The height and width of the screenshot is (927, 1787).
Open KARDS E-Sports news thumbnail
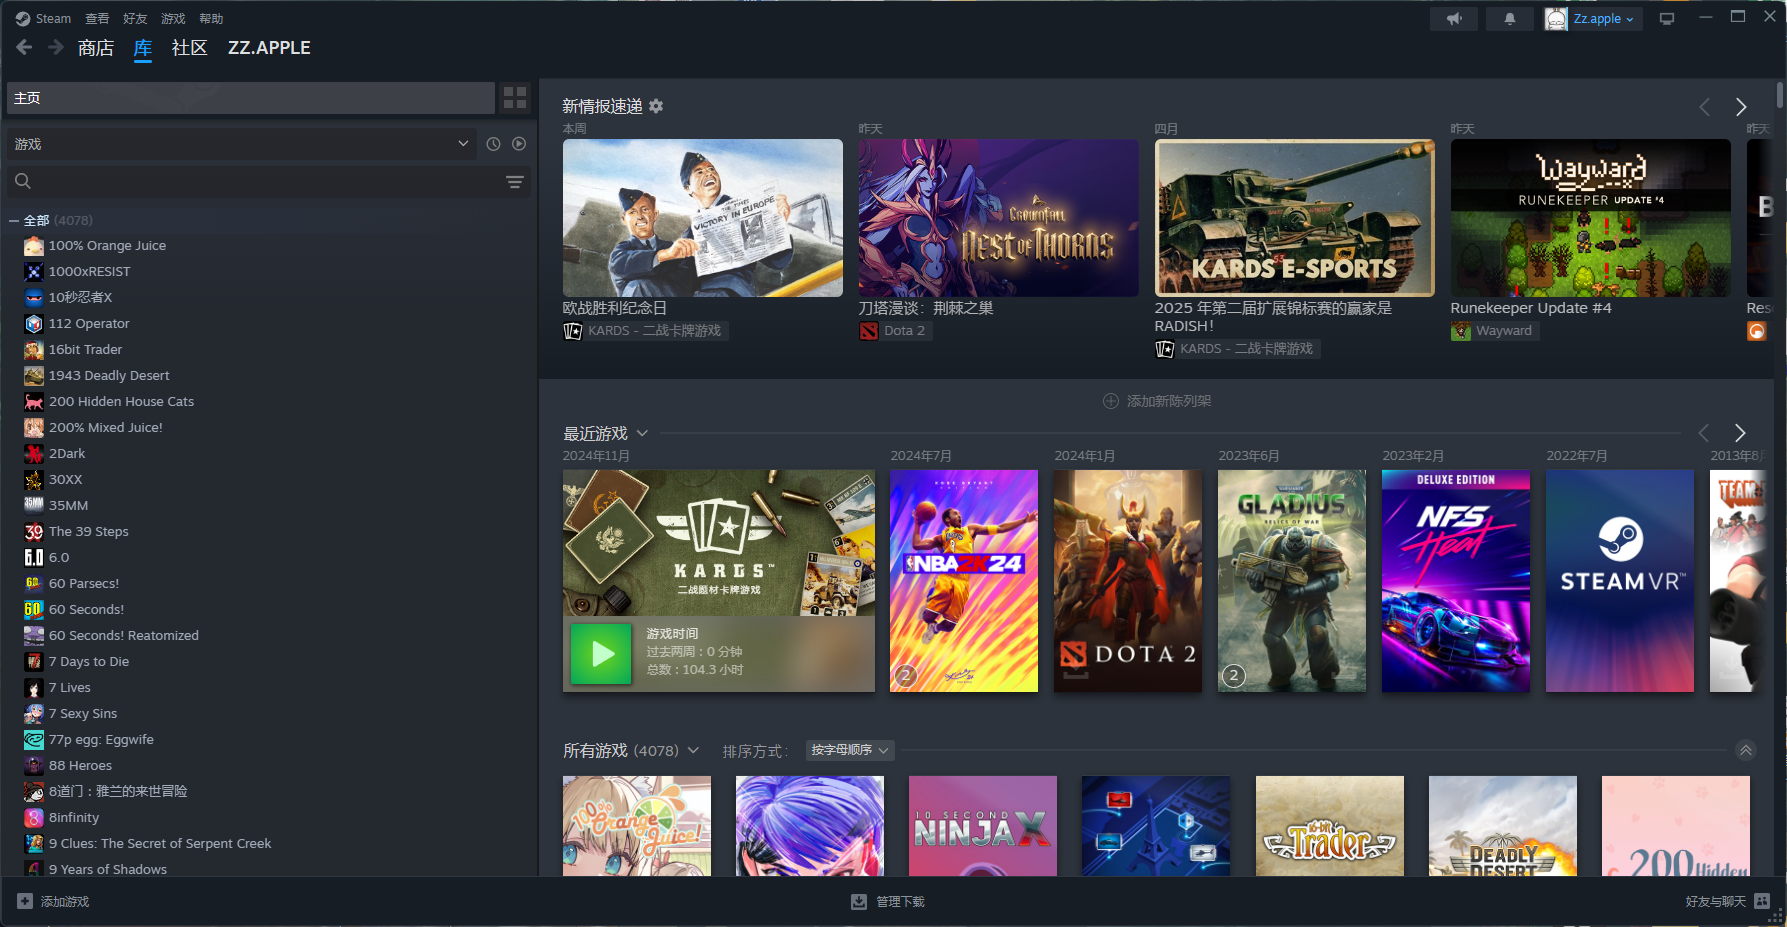point(1295,218)
